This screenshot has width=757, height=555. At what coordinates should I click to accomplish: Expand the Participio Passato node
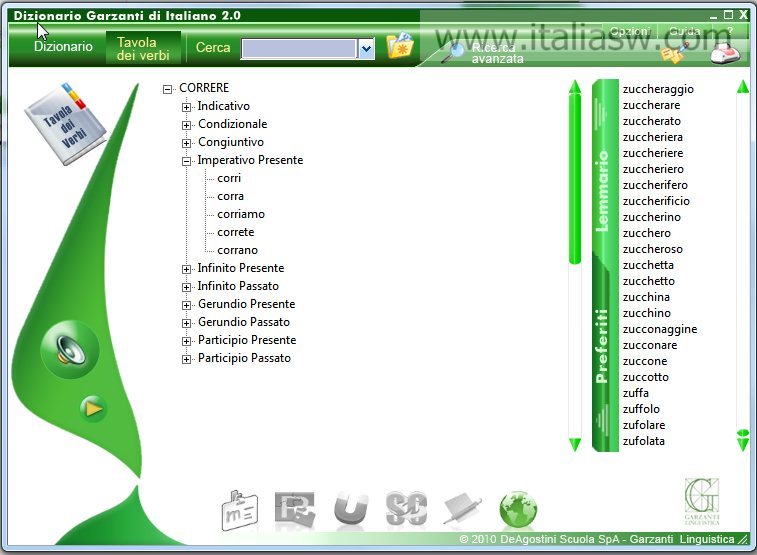[x=186, y=359]
